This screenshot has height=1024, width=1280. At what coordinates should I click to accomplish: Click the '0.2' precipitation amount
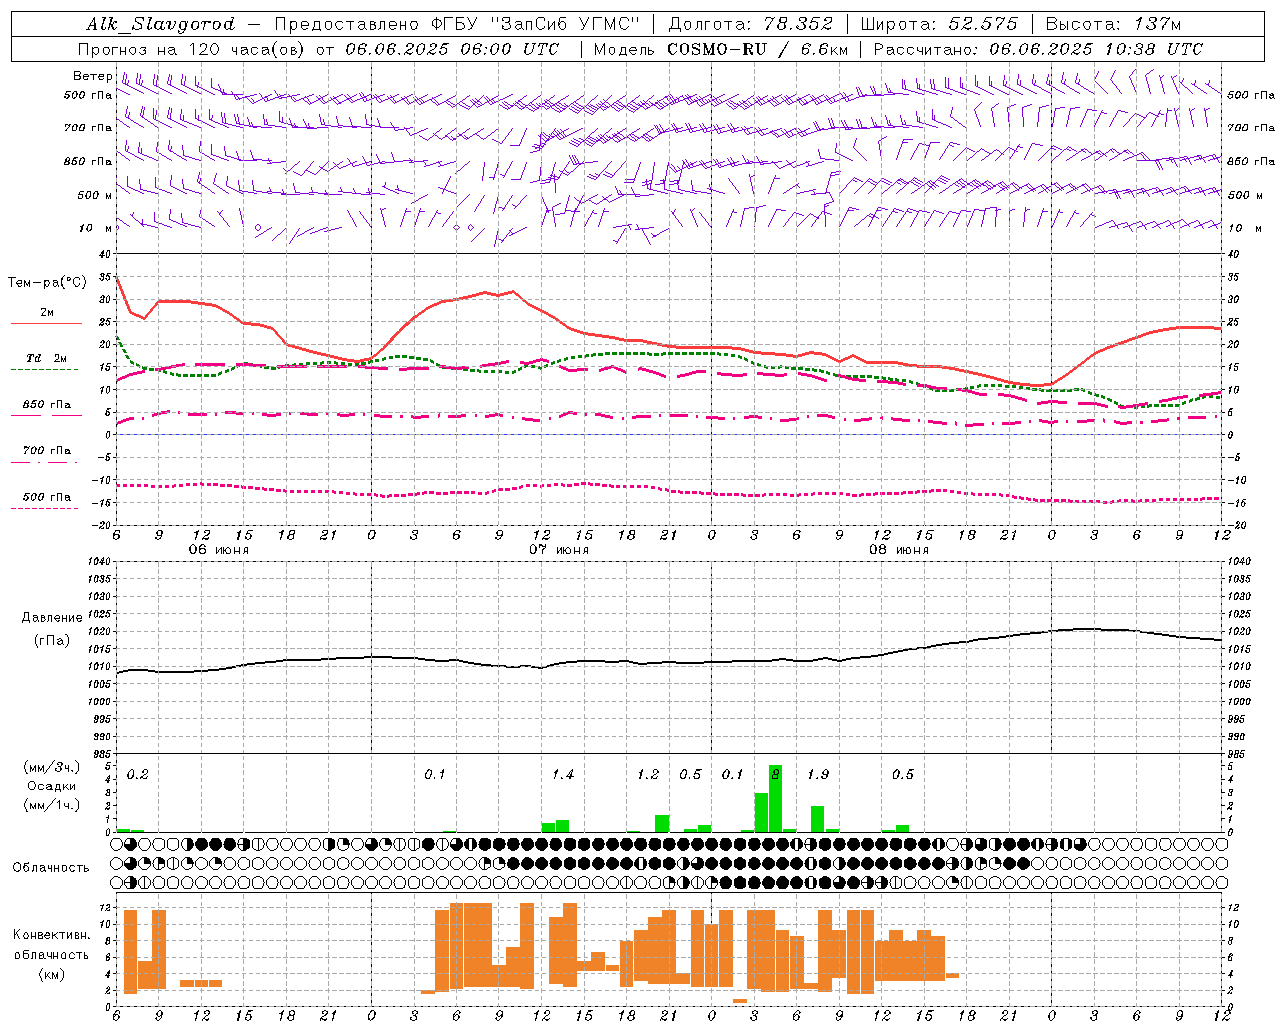[138, 775]
